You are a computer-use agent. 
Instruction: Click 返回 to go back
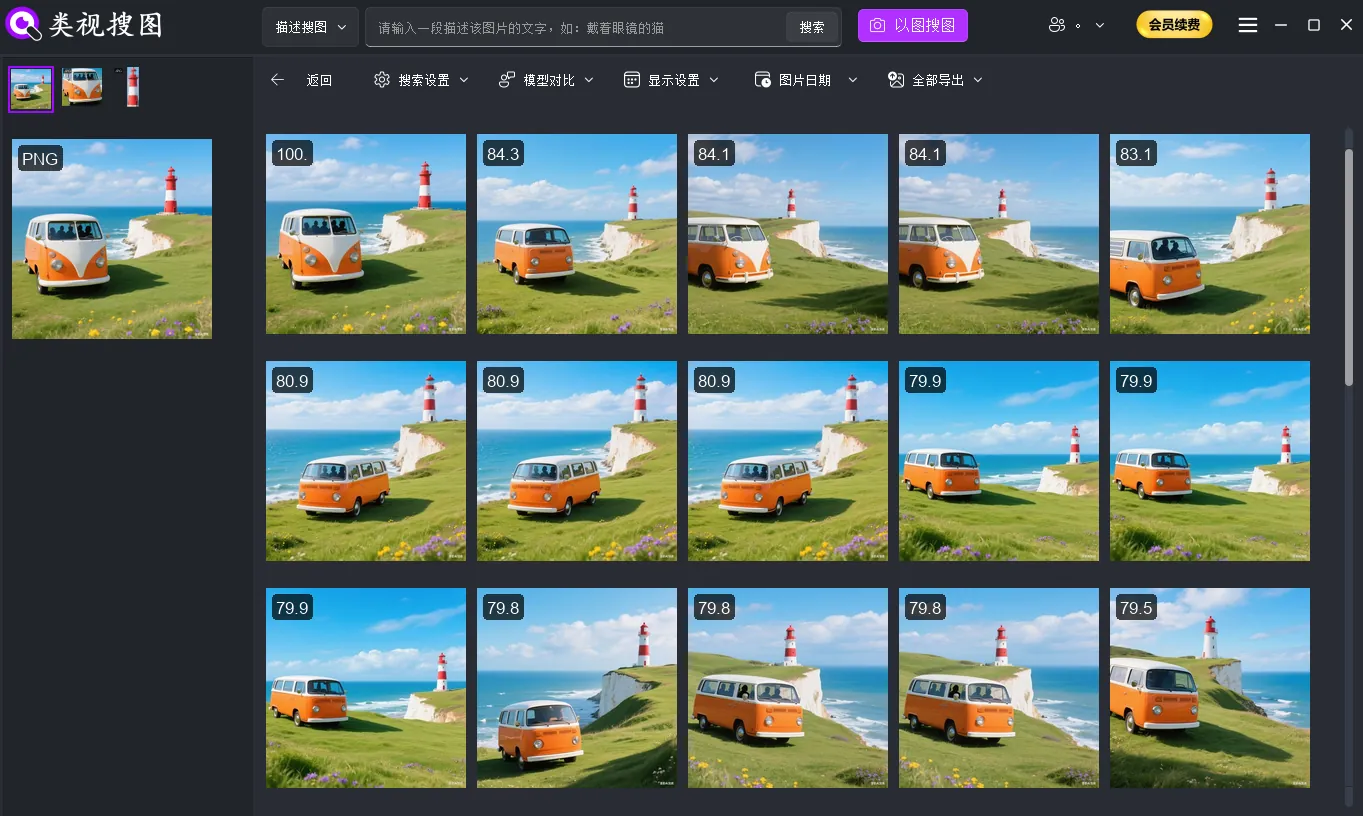(319, 80)
